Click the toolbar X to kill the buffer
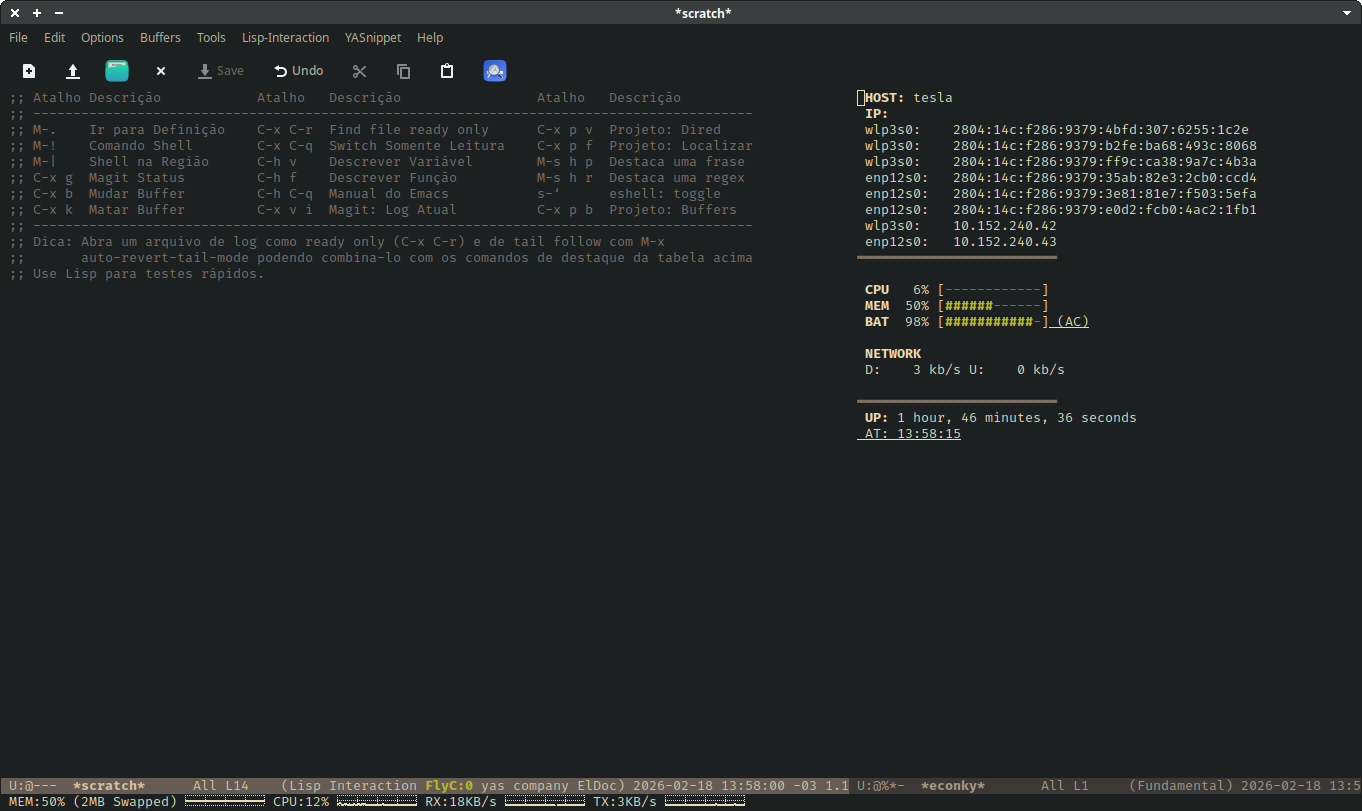The height and width of the screenshot is (811, 1362). tap(161, 71)
